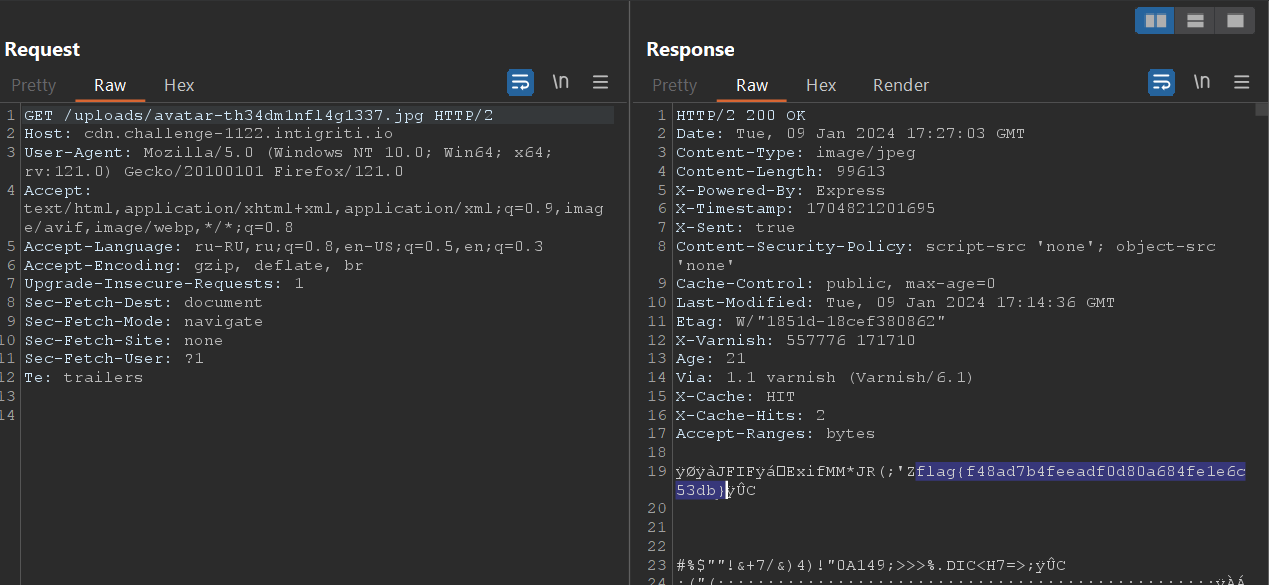Show non-printable characters in Response panel

pyautogui.click(x=1201, y=83)
